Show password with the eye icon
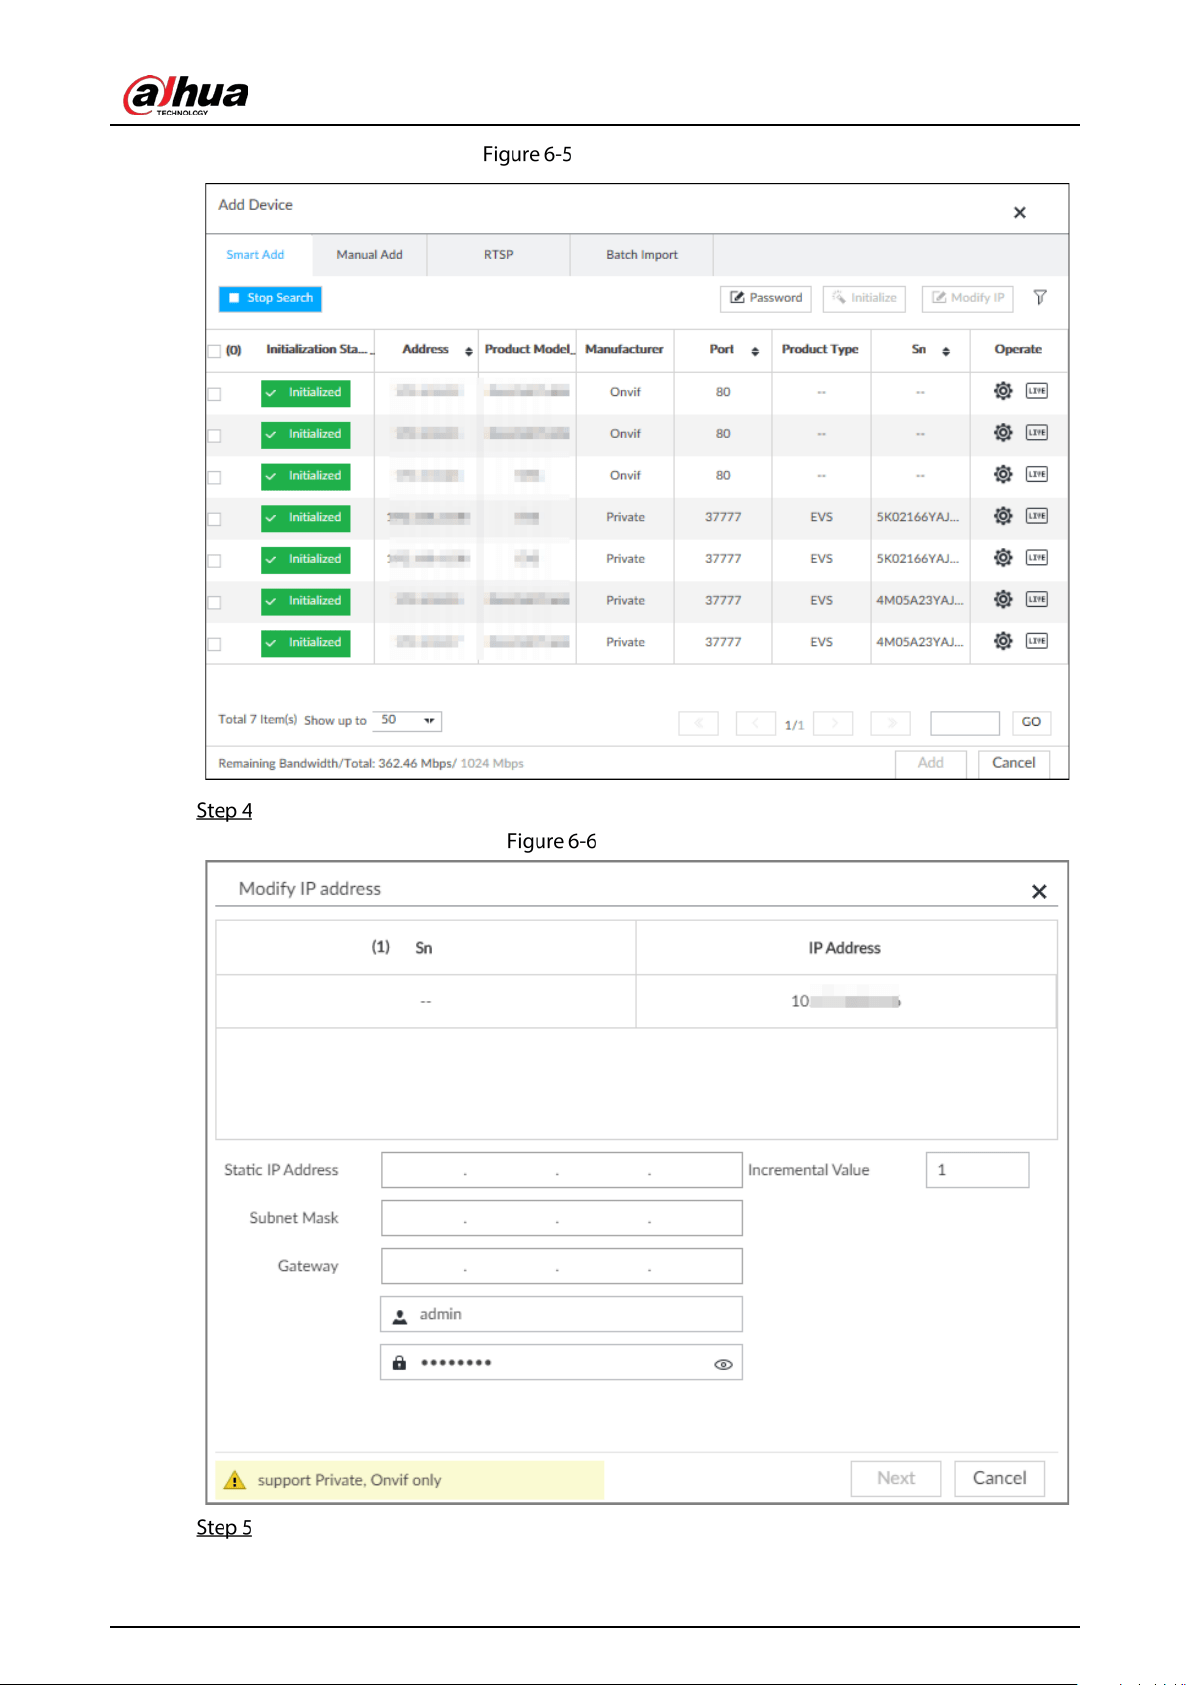This screenshot has height=1685, width=1192. pos(724,1364)
